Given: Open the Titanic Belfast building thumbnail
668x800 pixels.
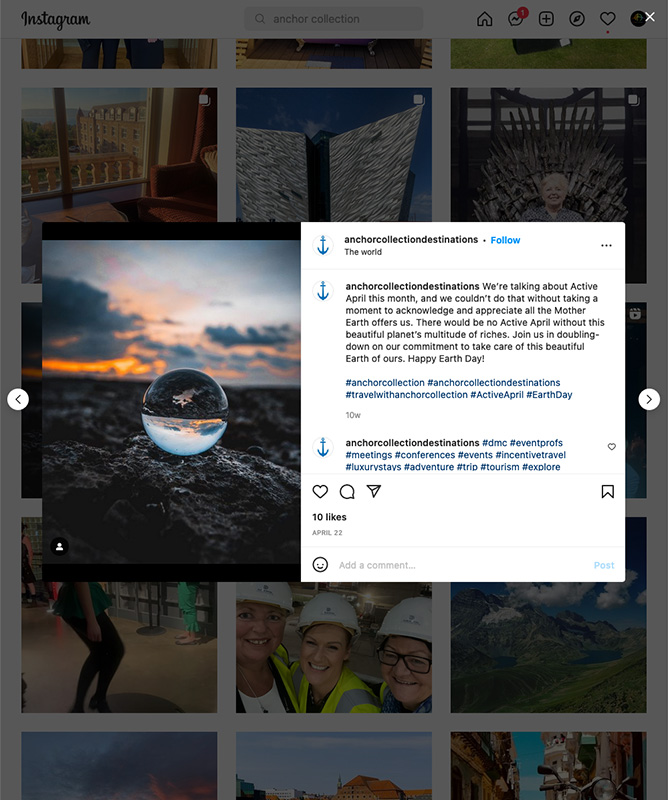Looking at the screenshot, I should pos(334,155).
